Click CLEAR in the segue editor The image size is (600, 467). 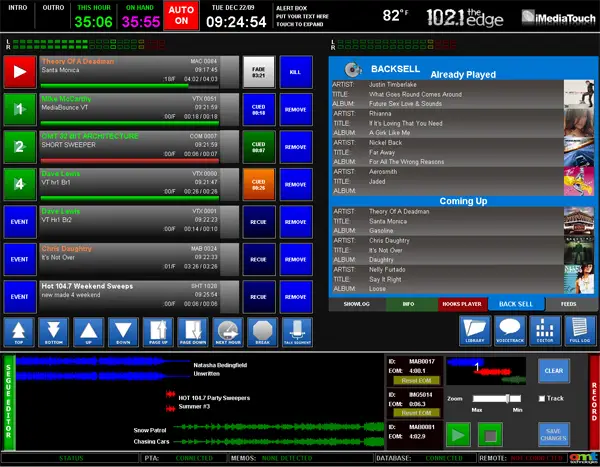(x=554, y=371)
